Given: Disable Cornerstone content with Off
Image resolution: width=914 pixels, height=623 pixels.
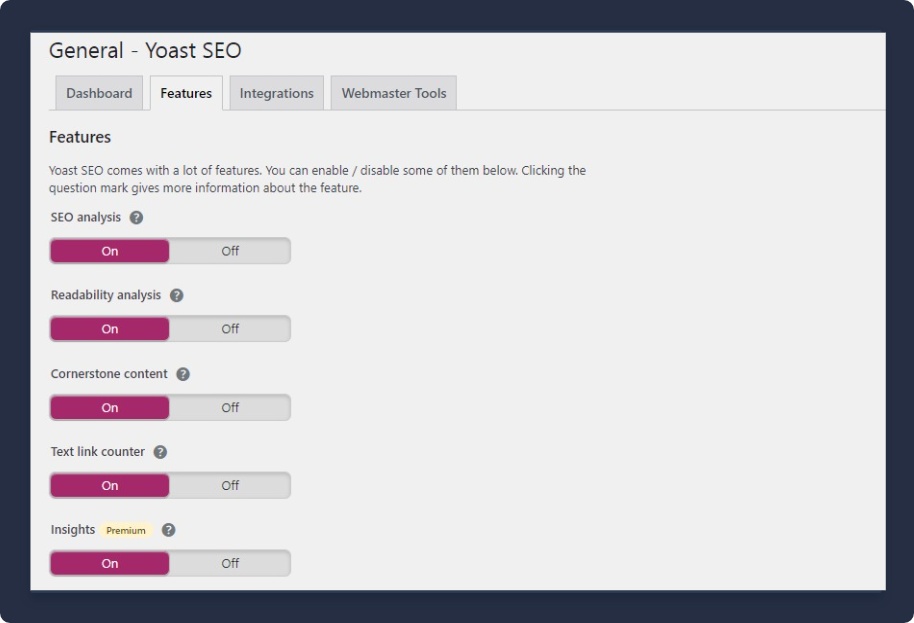Looking at the screenshot, I should [x=230, y=407].
